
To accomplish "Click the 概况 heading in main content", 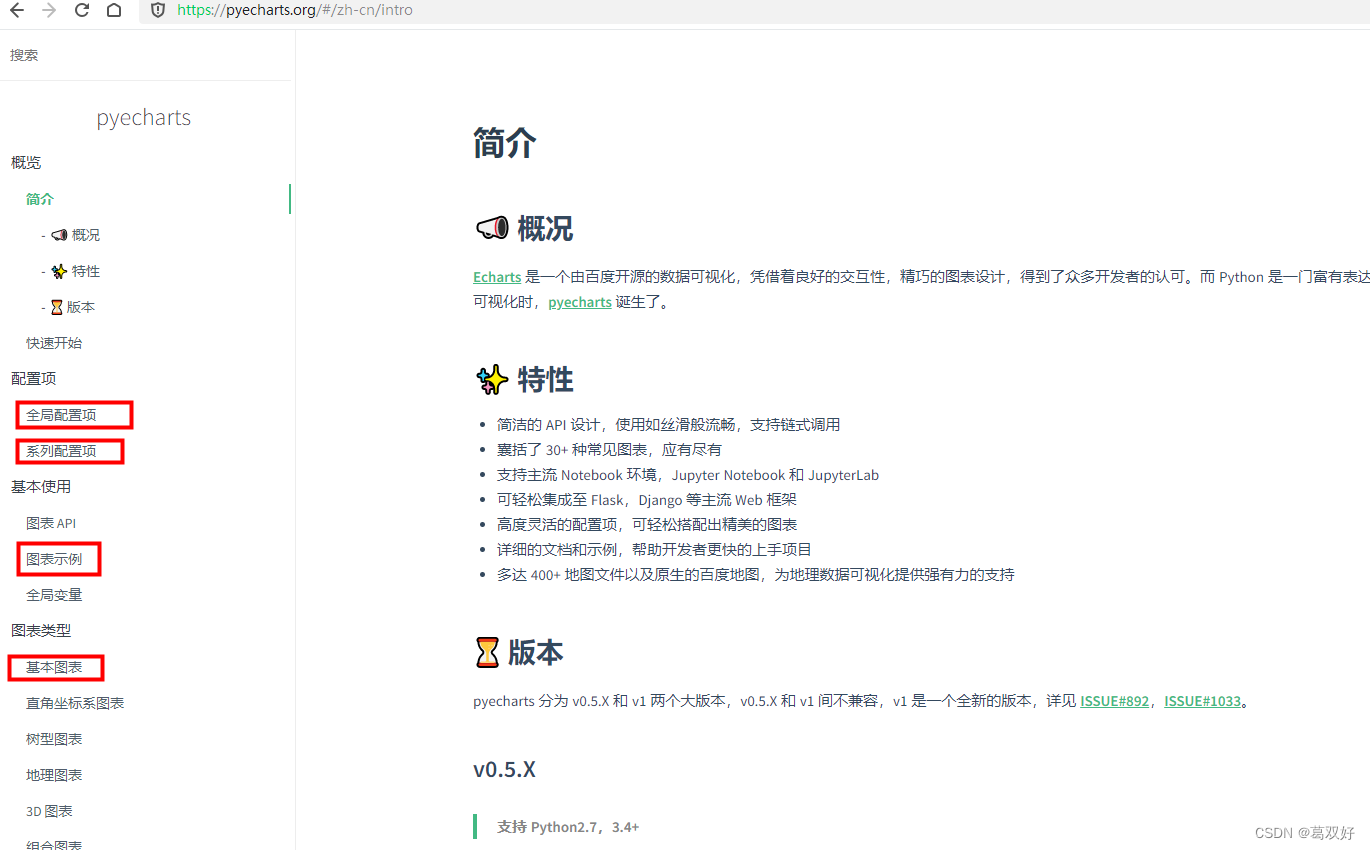I will coord(545,229).
